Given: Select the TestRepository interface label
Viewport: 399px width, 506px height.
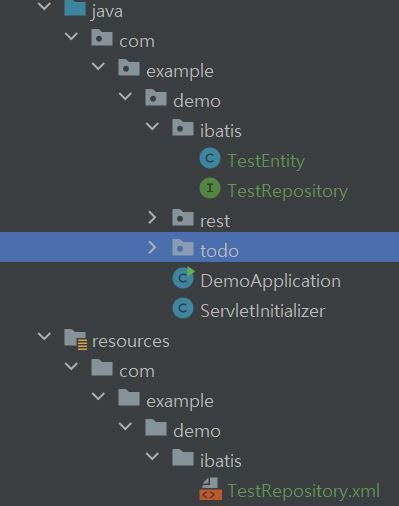Looking at the screenshot, I should click(287, 191).
